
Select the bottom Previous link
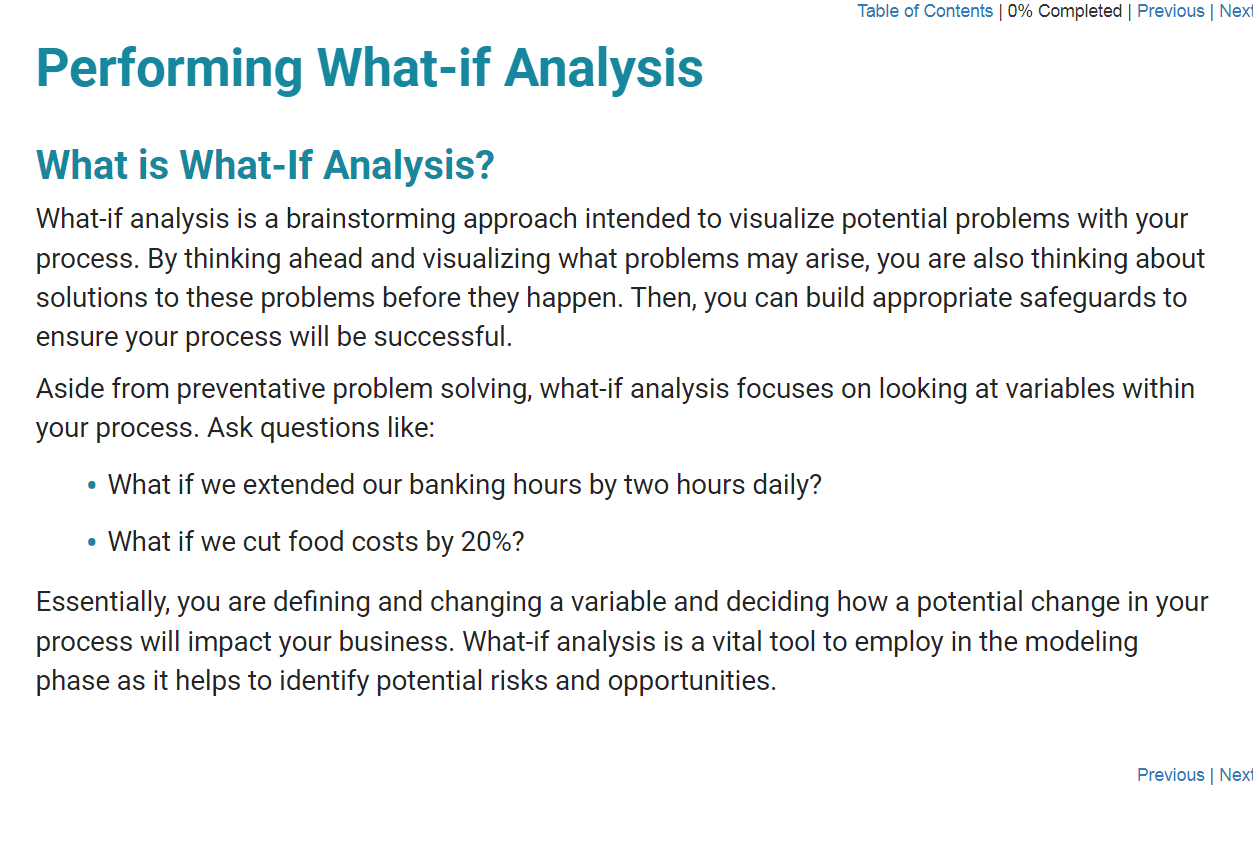pos(1170,775)
